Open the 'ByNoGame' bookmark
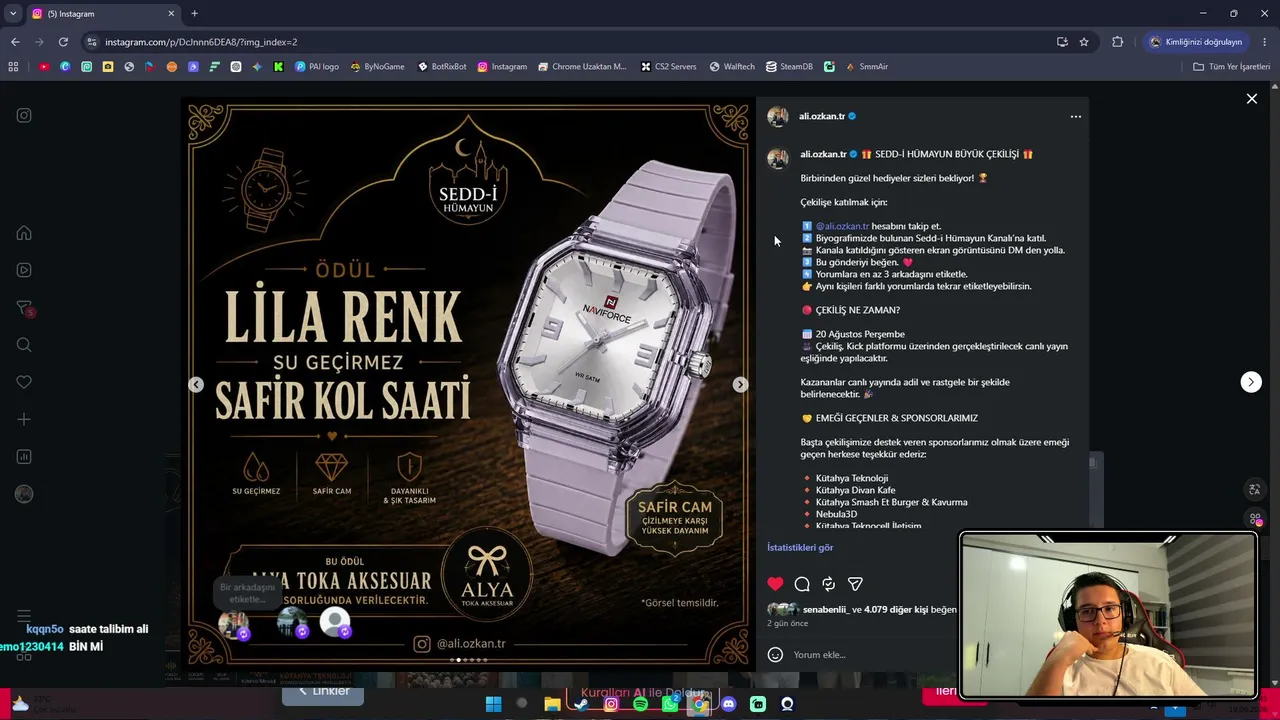 [x=377, y=67]
